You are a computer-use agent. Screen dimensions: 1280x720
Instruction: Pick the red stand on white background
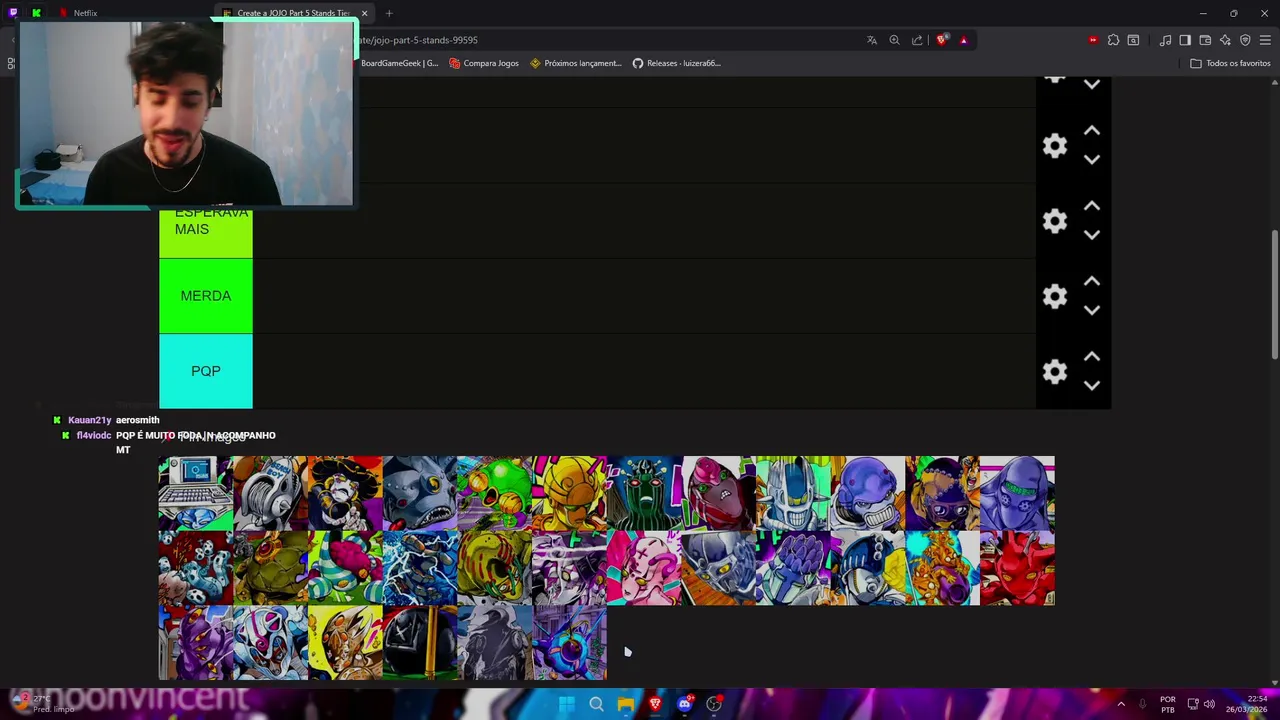(x=1018, y=568)
